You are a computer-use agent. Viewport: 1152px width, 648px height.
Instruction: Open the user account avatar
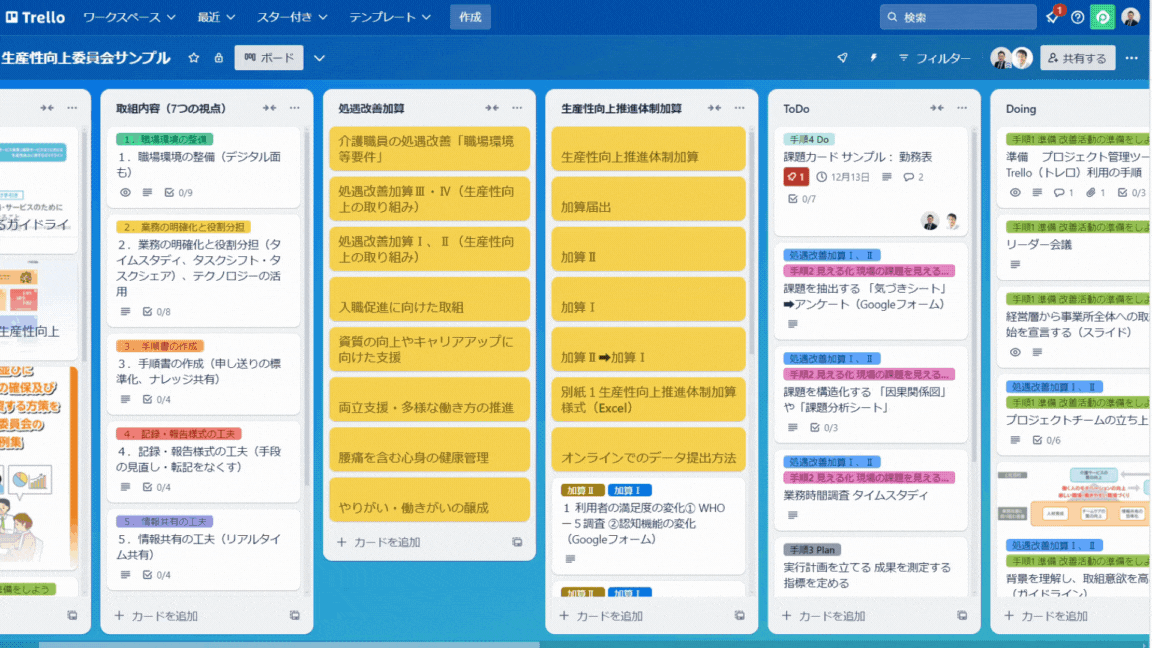pyautogui.click(x=1131, y=17)
